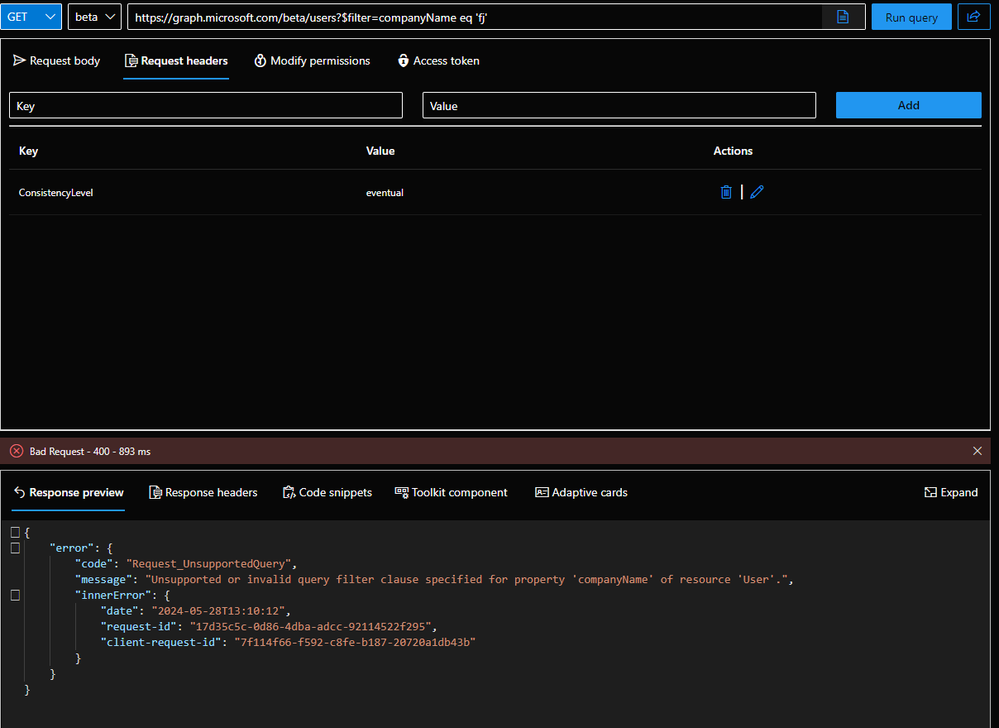The image size is (999, 728).
Task: Click the client-request-id value in response
Action: pyautogui.click(x=355, y=642)
